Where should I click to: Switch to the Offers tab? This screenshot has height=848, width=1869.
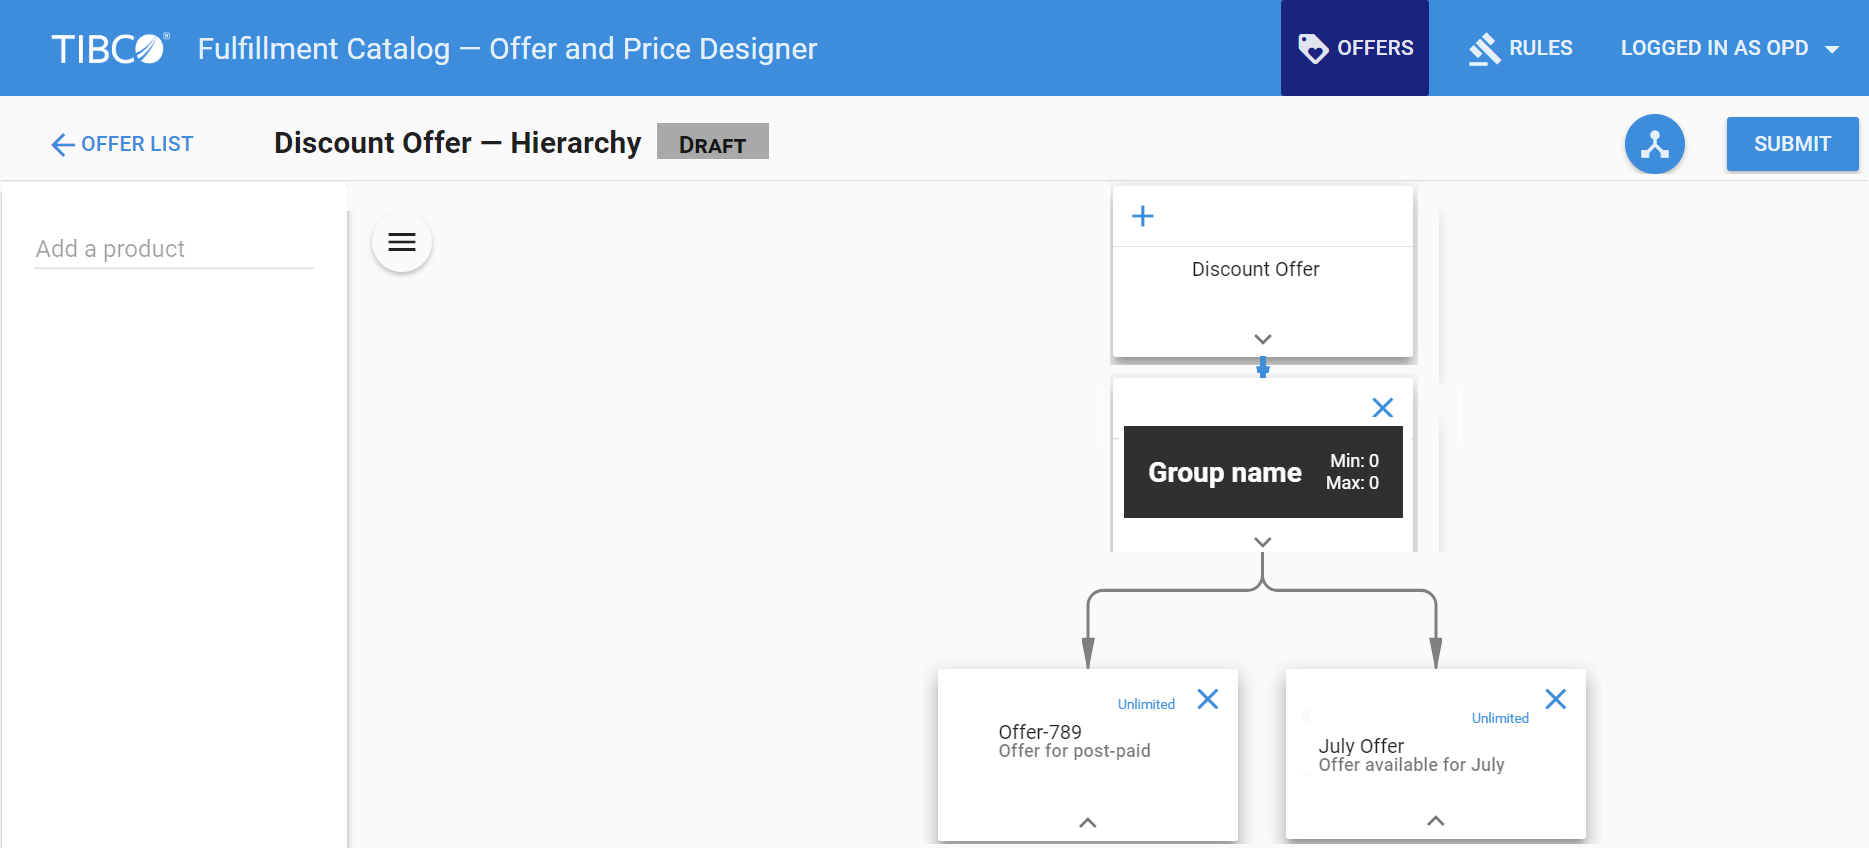[1354, 48]
